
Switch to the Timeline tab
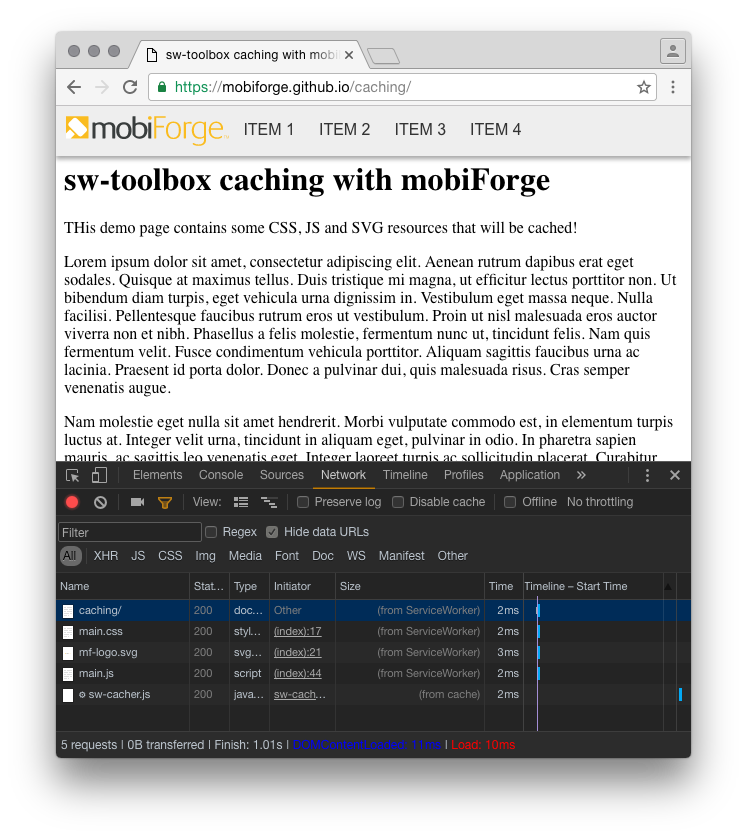405,475
